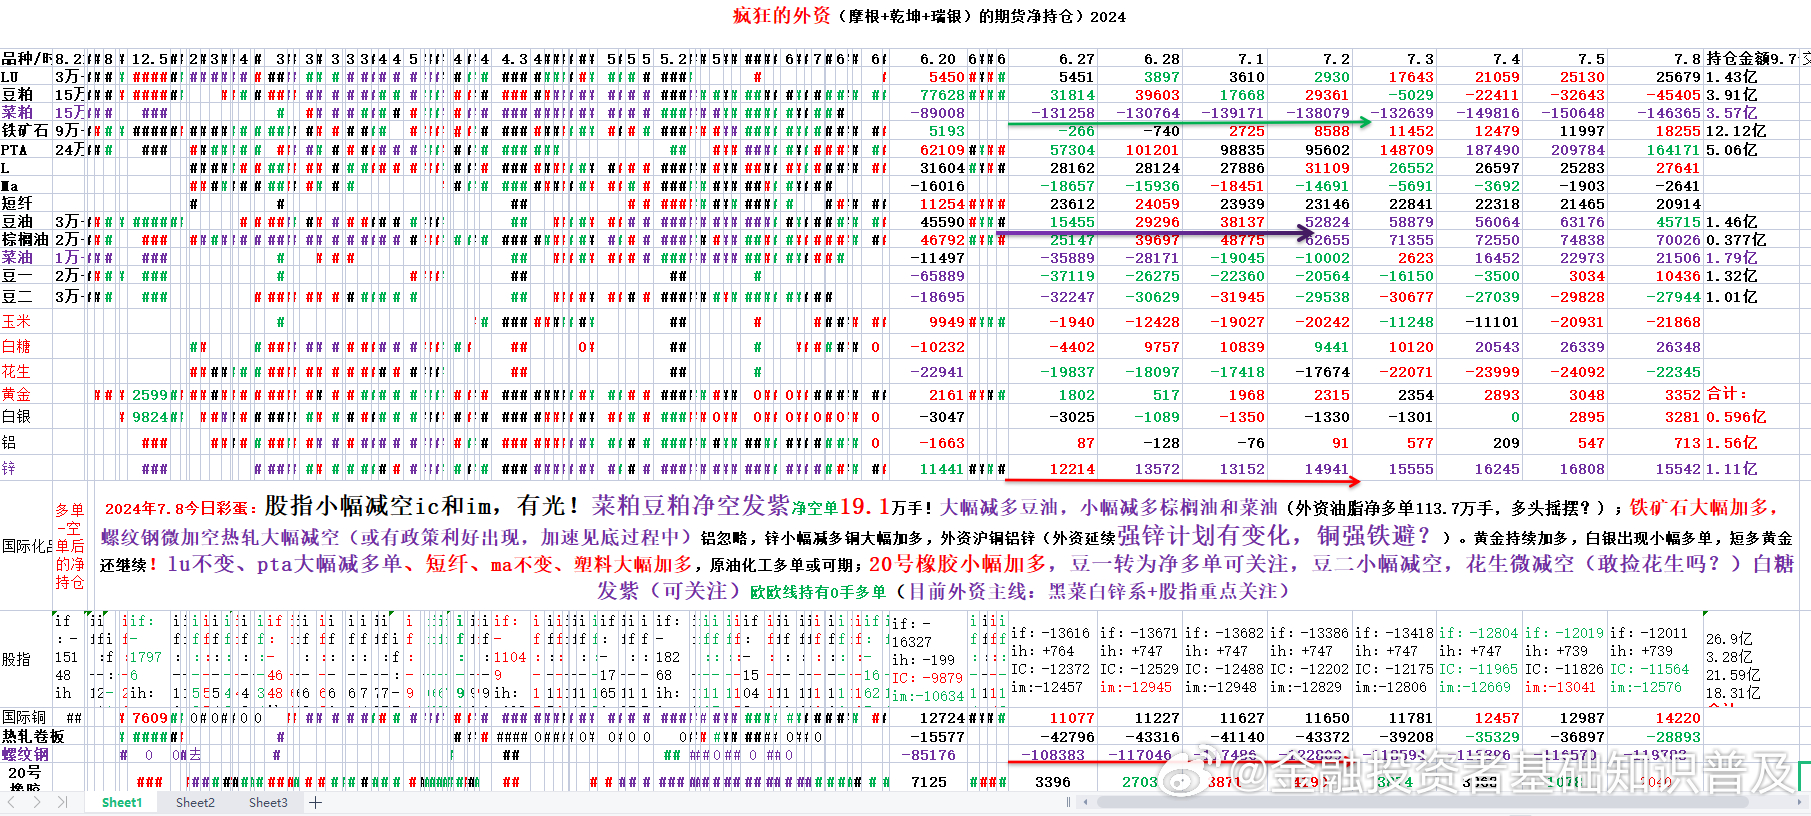Viewport: 1811px width, 816px height.
Task: Select the 股指 row label
Action: [x=26, y=660]
